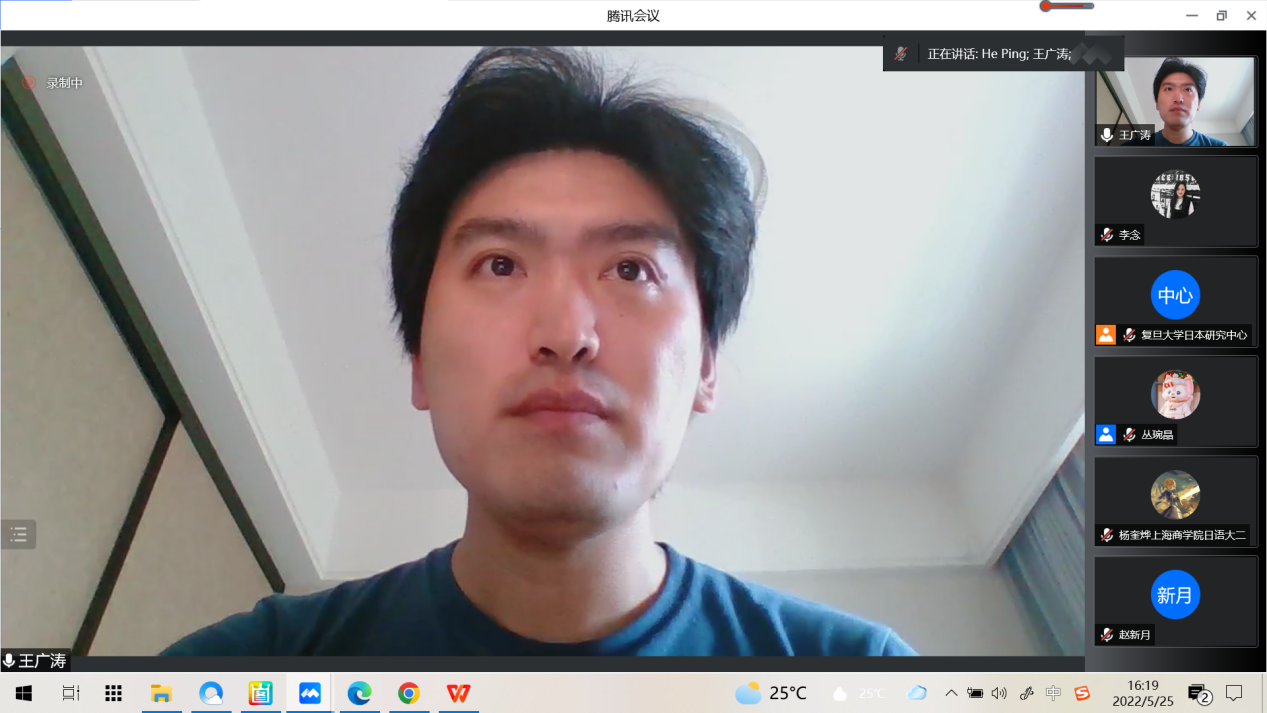Open the Tencent Meeting icon in the taskbar
Screen dimensions: 1267x713
point(309,692)
